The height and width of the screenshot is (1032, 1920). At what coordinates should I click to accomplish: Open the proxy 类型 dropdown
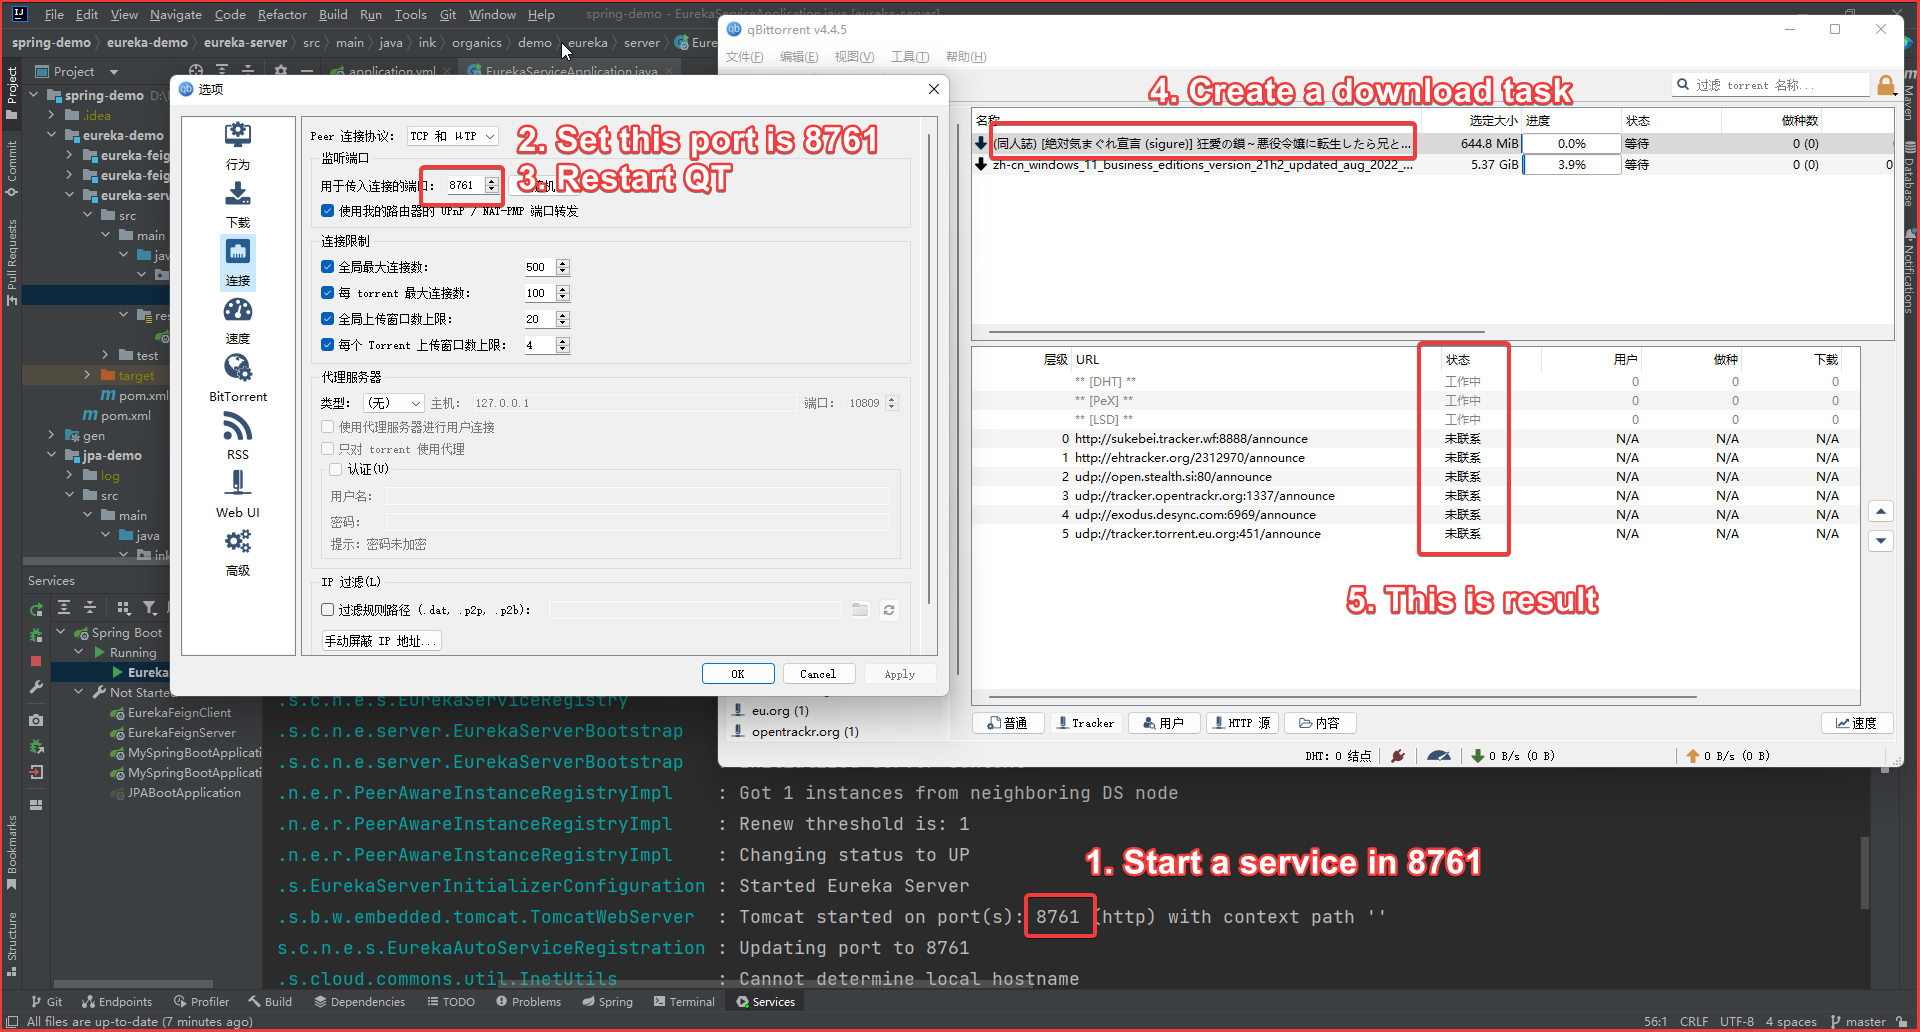coord(393,402)
